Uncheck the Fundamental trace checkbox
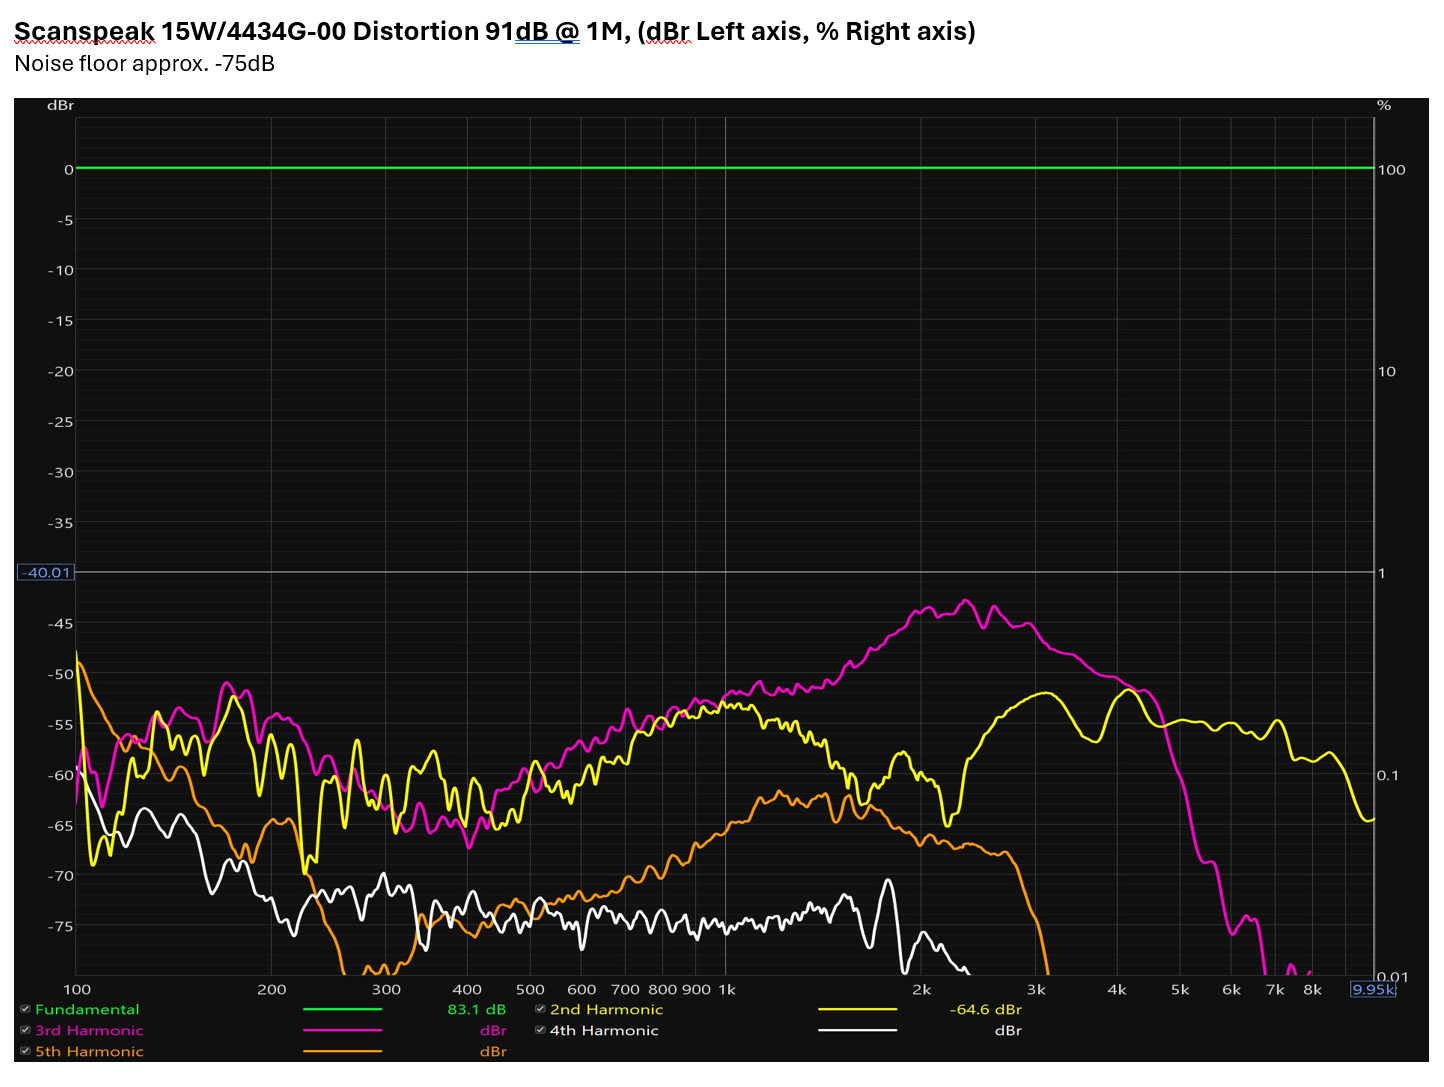This screenshot has width=1444, height=1087. click(25, 1009)
